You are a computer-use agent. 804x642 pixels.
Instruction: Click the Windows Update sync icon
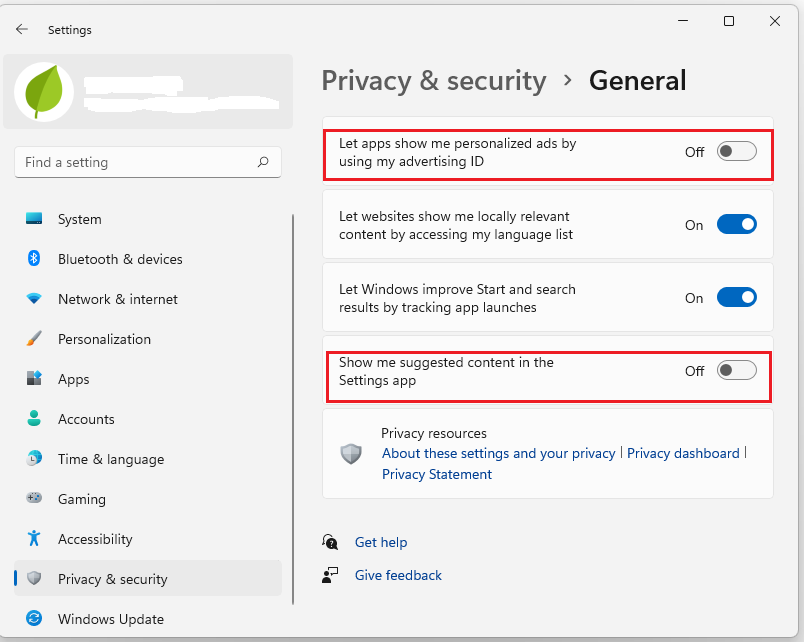point(34,618)
